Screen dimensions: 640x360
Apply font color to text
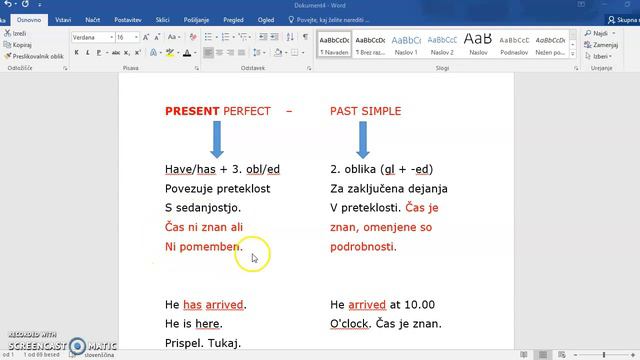pos(187,53)
